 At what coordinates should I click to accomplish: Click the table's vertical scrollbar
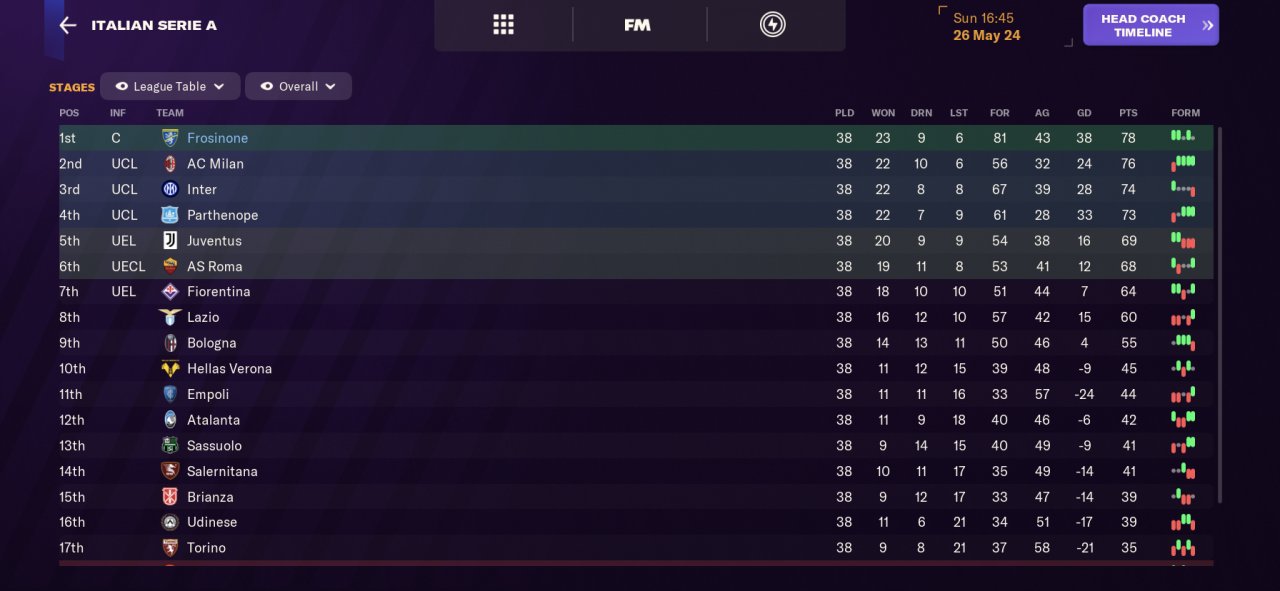[1219, 314]
